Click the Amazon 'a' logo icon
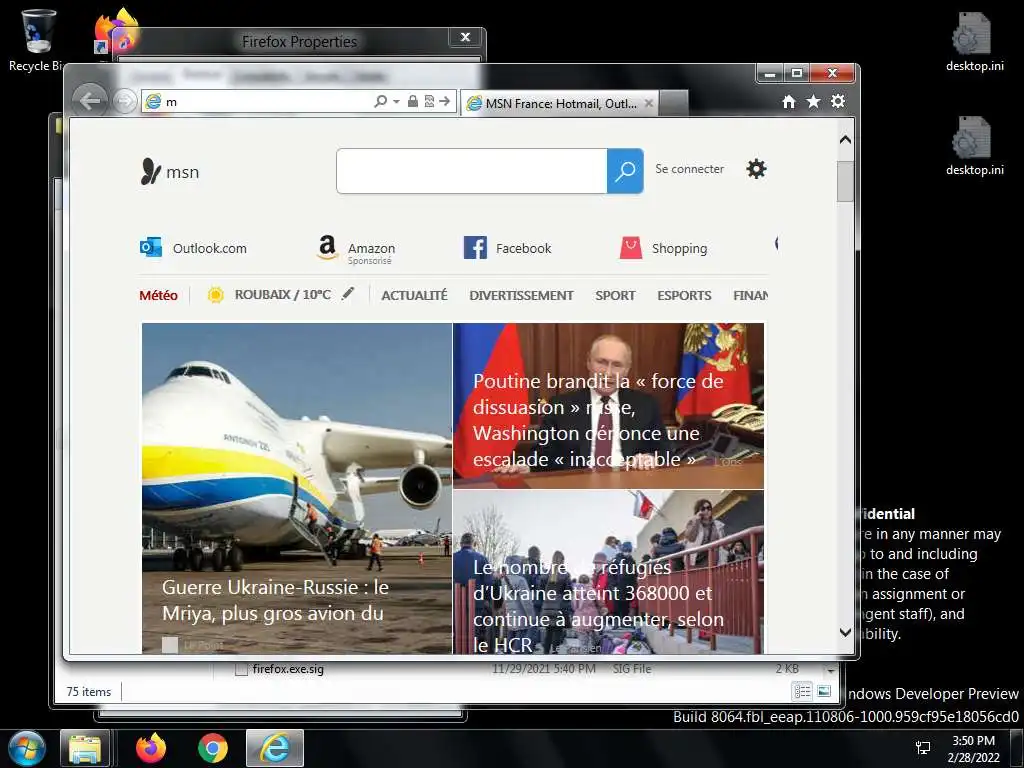This screenshot has width=1024, height=768. tap(327, 248)
